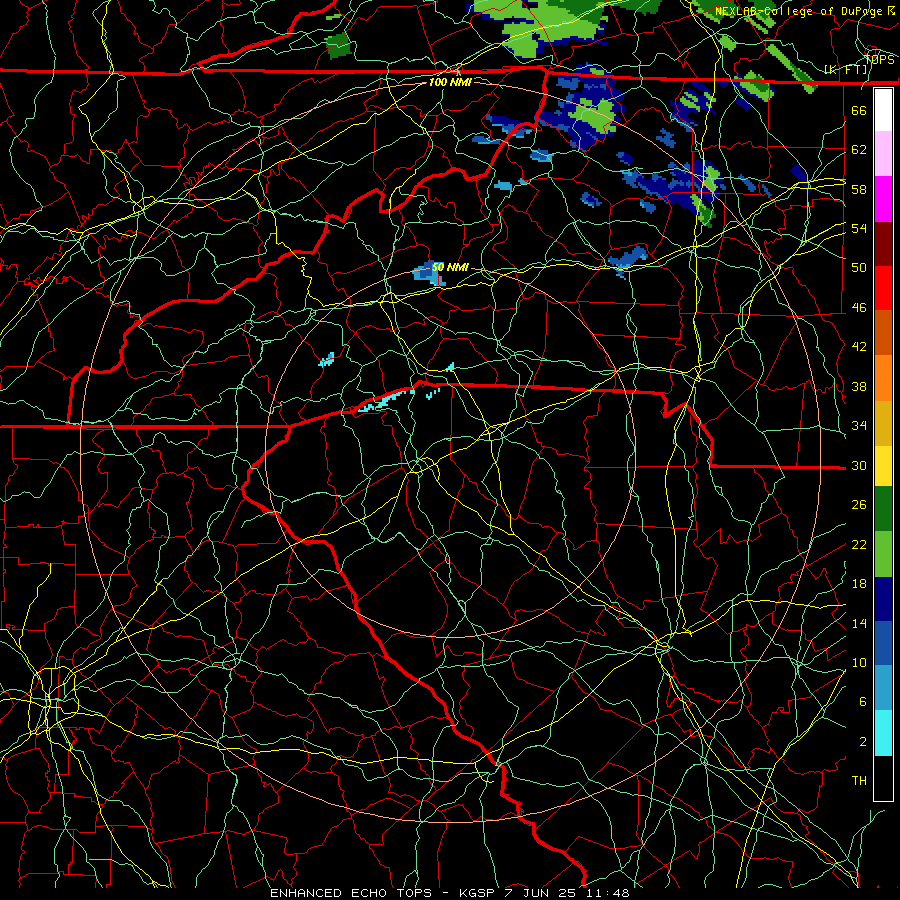This screenshot has width=900, height=900.
Task: Click the [K FT] units label
Action: pyautogui.click(x=846, y=70)
